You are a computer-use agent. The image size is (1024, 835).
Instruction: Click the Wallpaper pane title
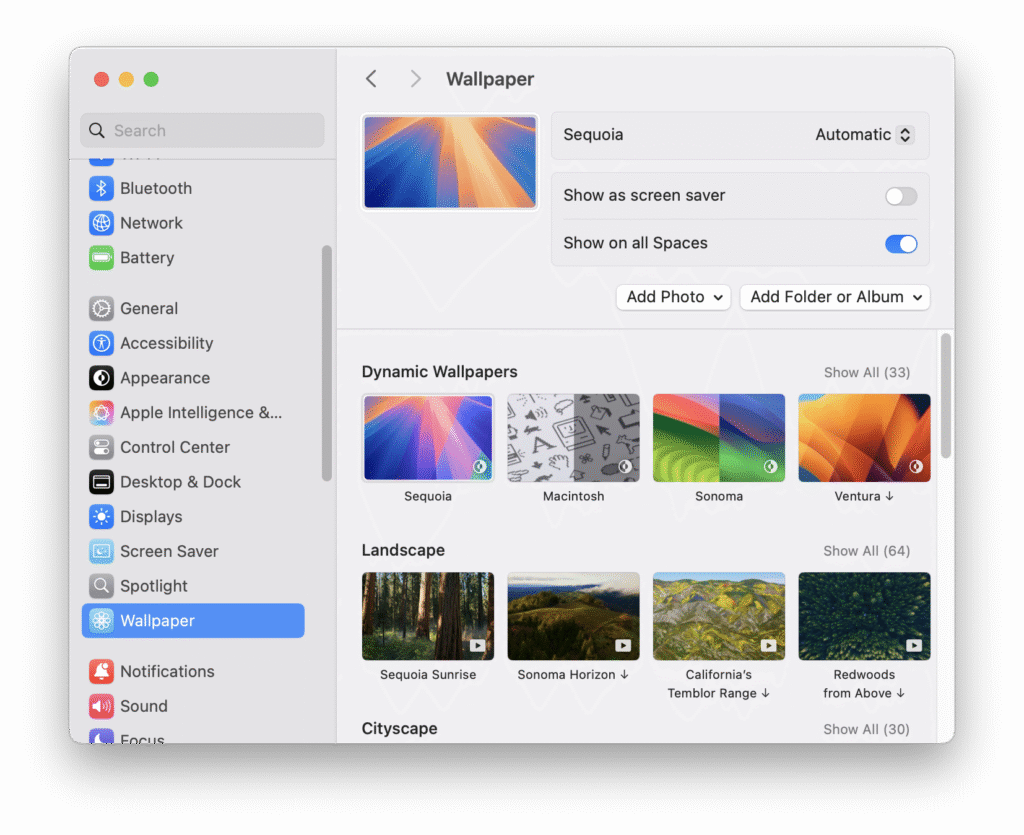pos(490,79)
